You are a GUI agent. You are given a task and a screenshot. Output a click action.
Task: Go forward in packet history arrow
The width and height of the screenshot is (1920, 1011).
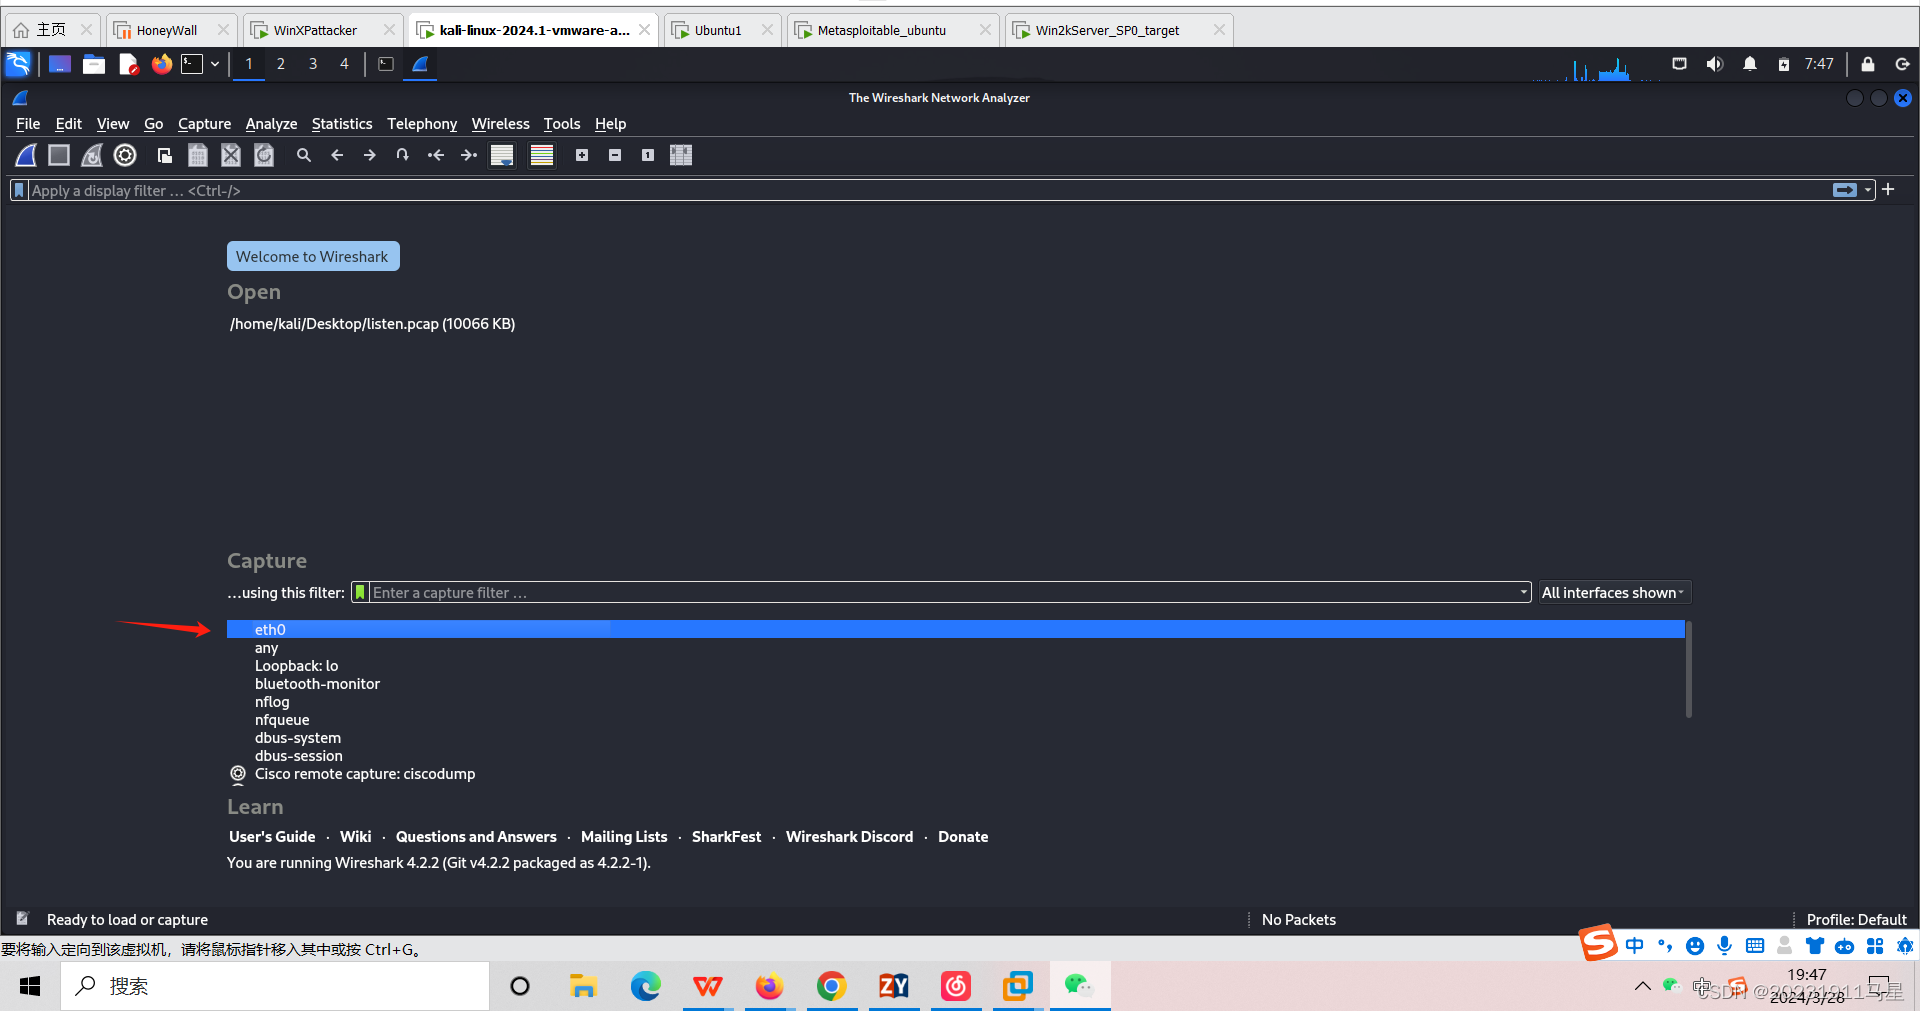[370, 155]
